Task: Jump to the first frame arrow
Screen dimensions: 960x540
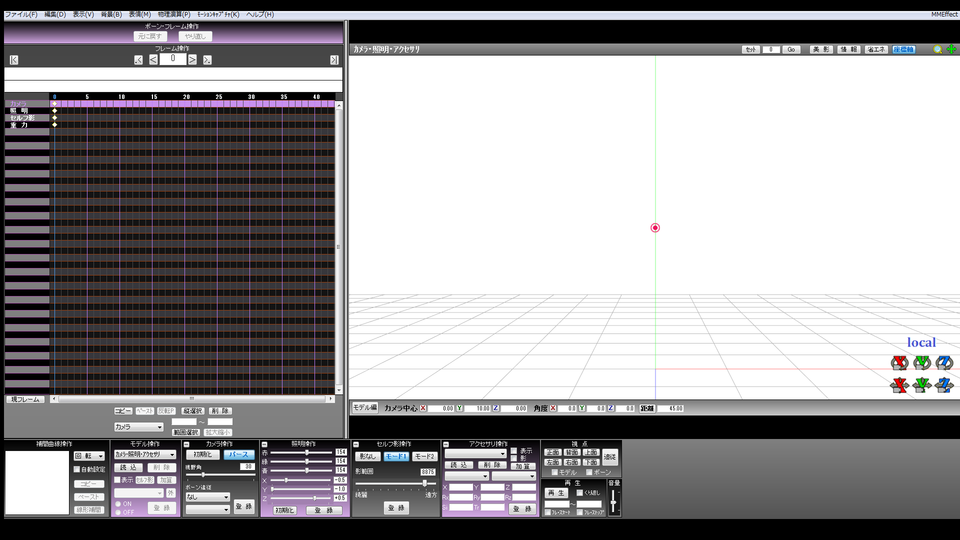Action: pos(13,60)
